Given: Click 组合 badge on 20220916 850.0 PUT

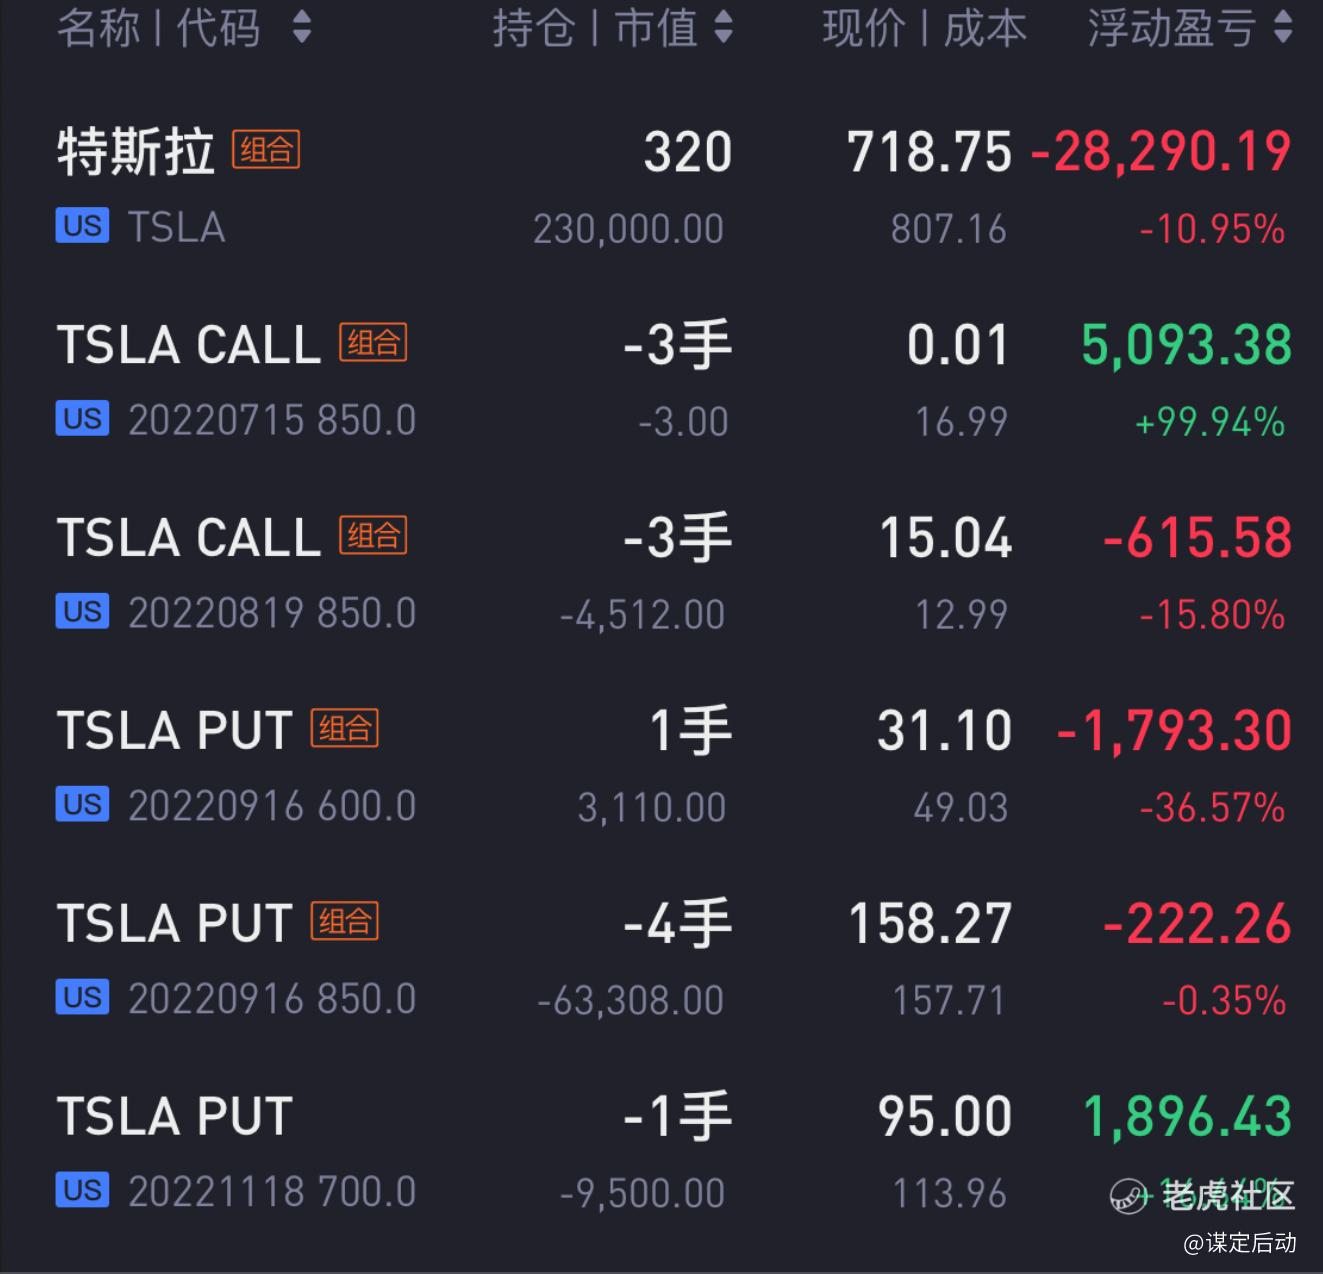Looking at the screenshot, I should (x=345, y=921).
